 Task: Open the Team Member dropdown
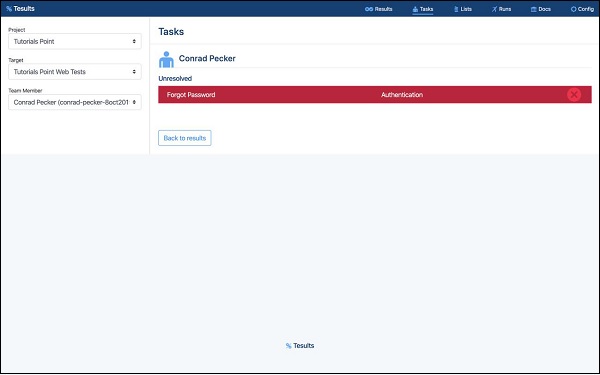tap(75, 102)
